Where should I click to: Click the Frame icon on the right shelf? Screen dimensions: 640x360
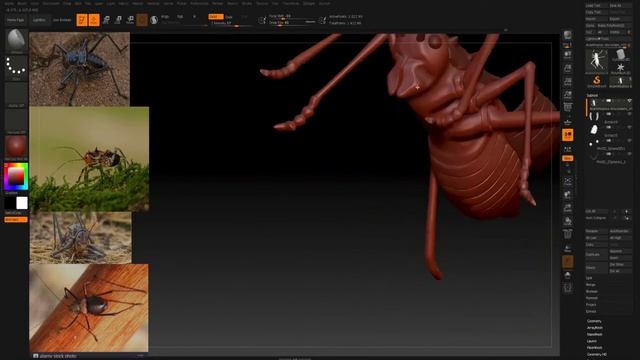coord(567,181)
